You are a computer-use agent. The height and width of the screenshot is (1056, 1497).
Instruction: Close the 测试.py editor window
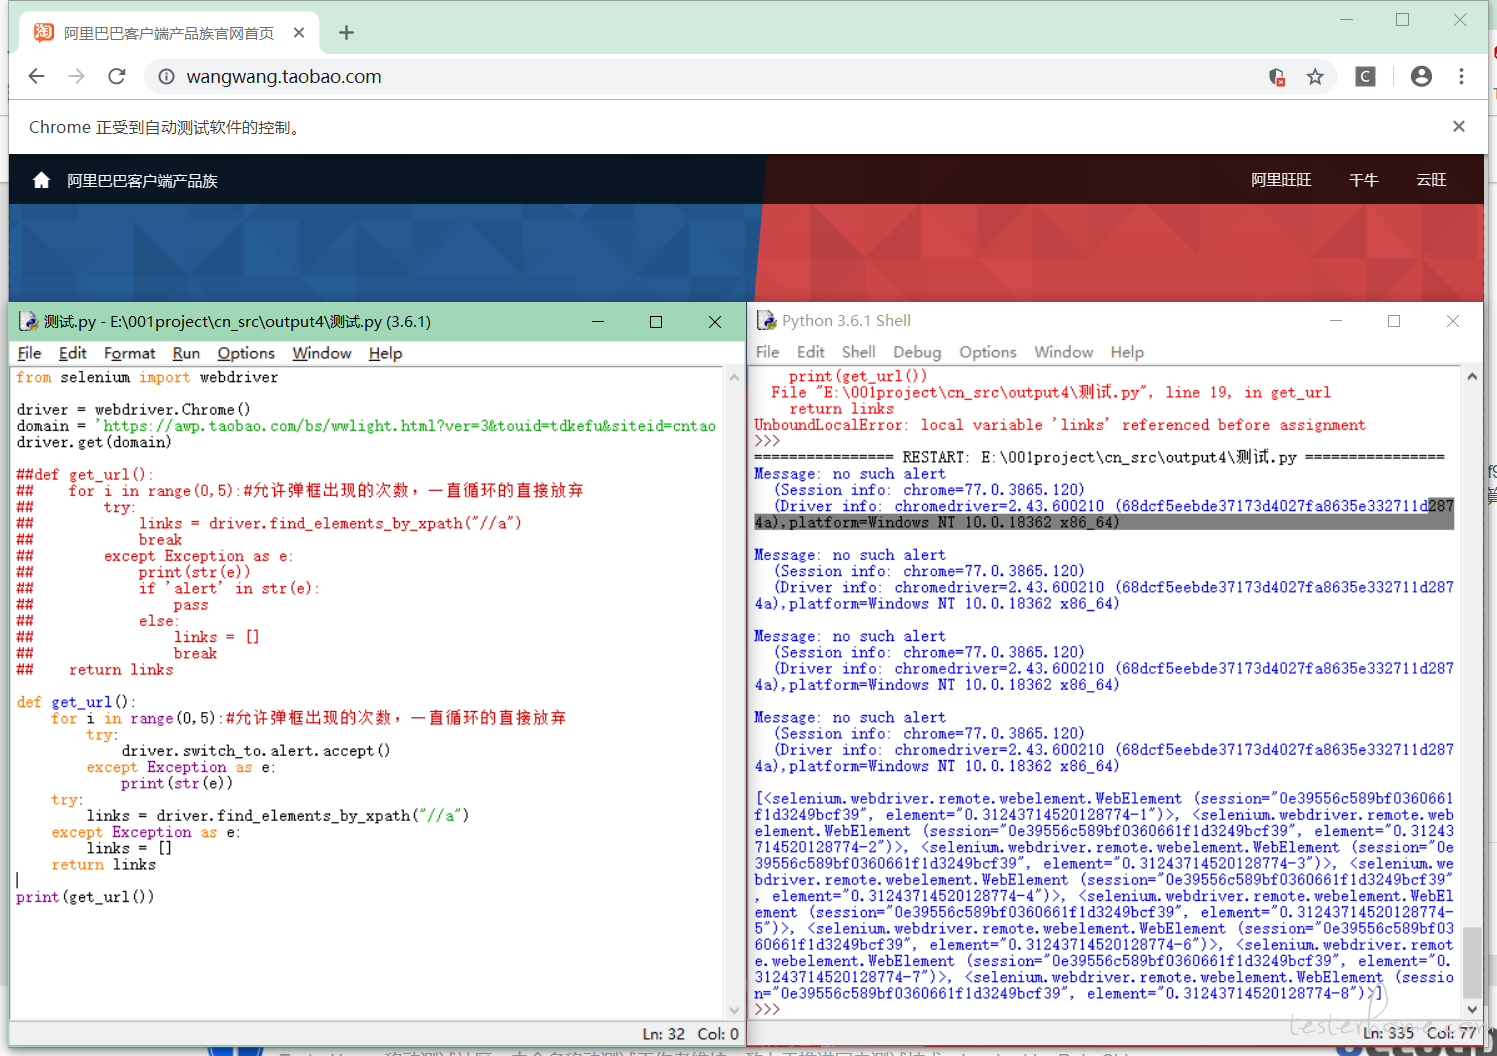[x=714, y=321]
